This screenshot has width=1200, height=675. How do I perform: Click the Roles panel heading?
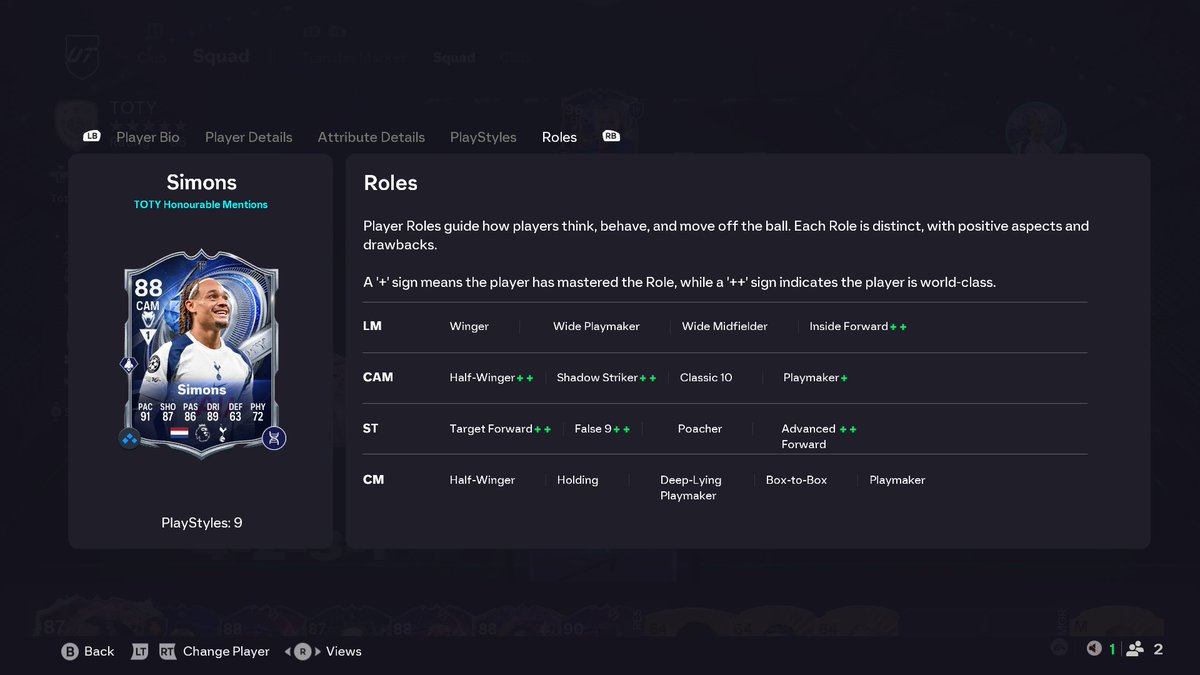pos(391,183)
